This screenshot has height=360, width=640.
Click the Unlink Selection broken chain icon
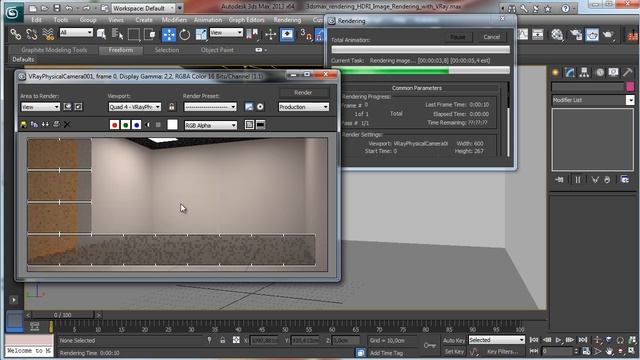point(32,35)
